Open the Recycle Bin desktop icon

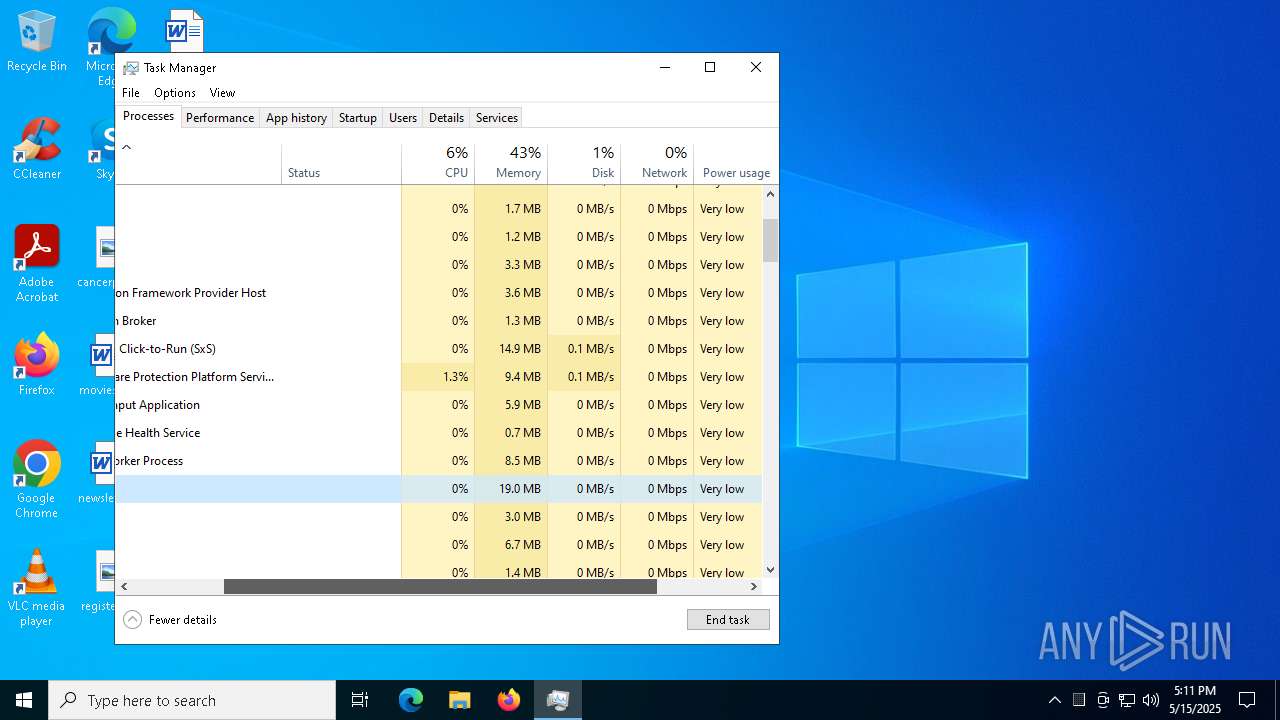(x=37, y=42)
